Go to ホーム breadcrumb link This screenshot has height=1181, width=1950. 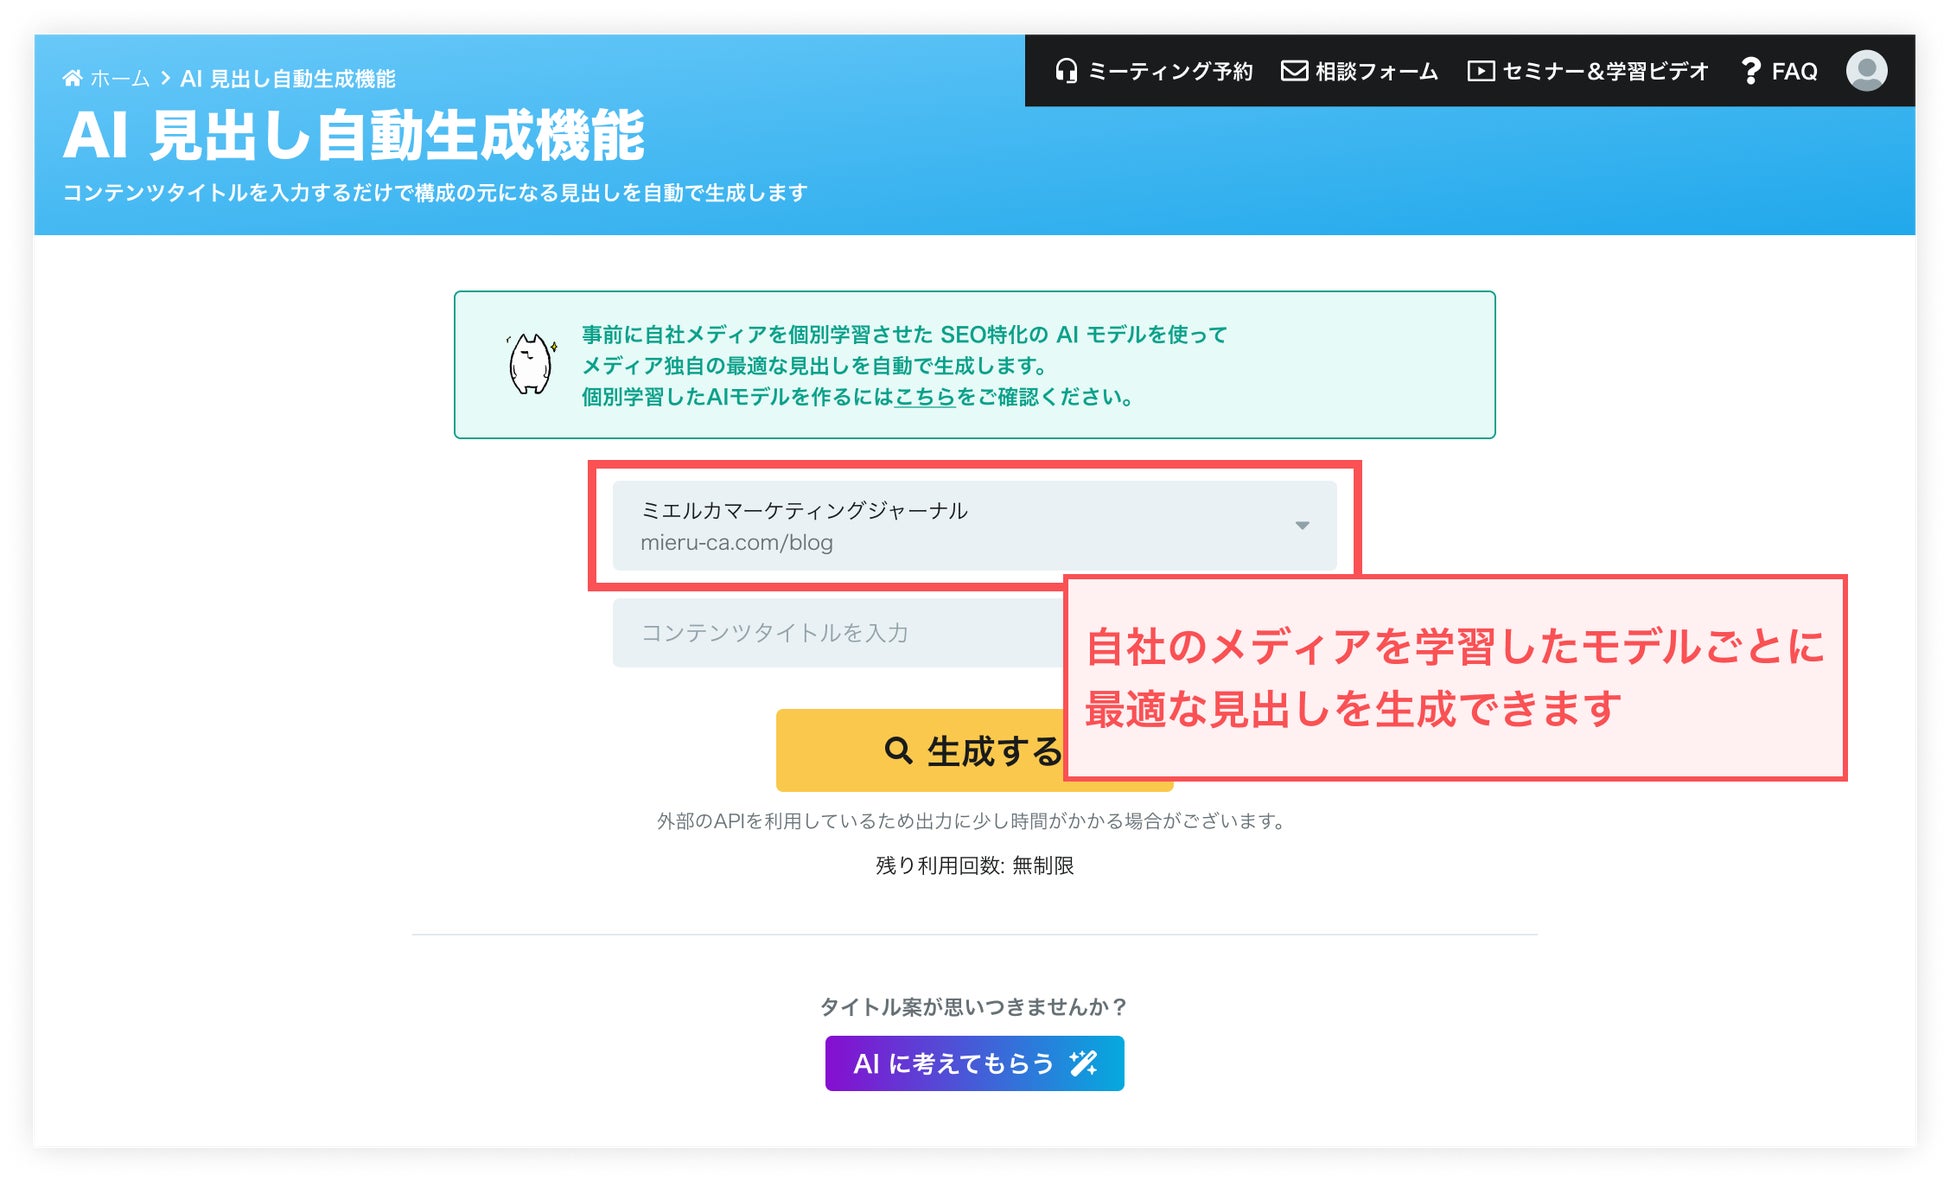pyautogui.click(x=120, y=78)
